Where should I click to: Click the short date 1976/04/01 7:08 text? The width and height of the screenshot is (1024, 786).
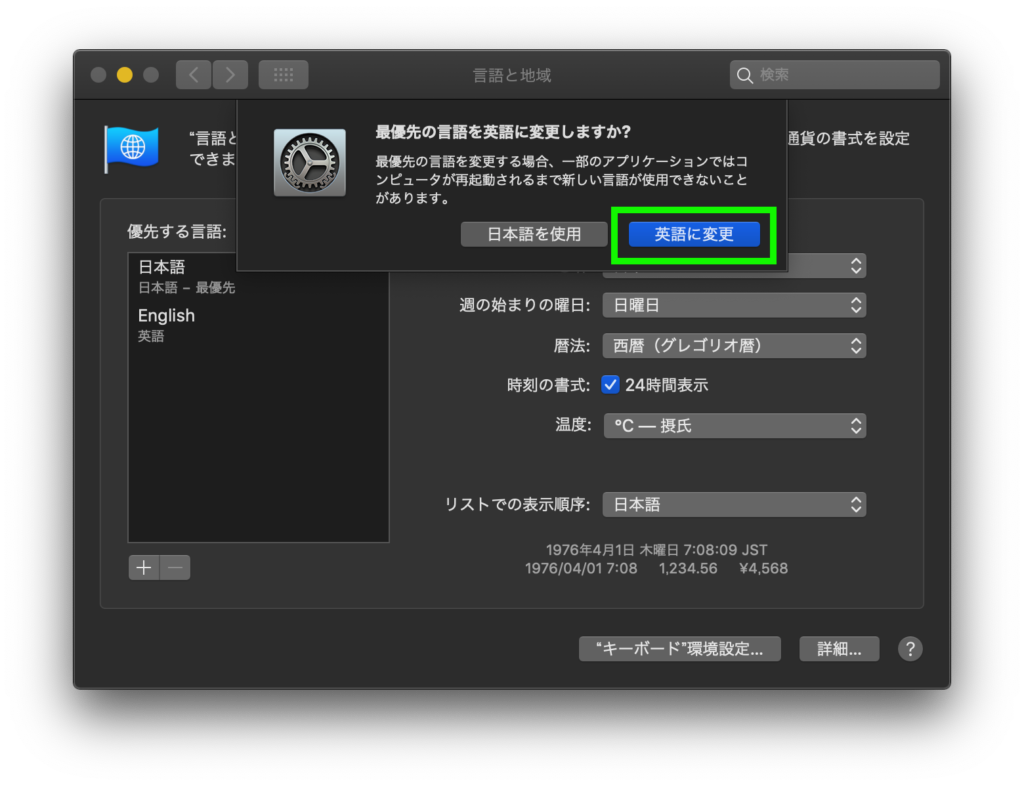coord(581,569)
